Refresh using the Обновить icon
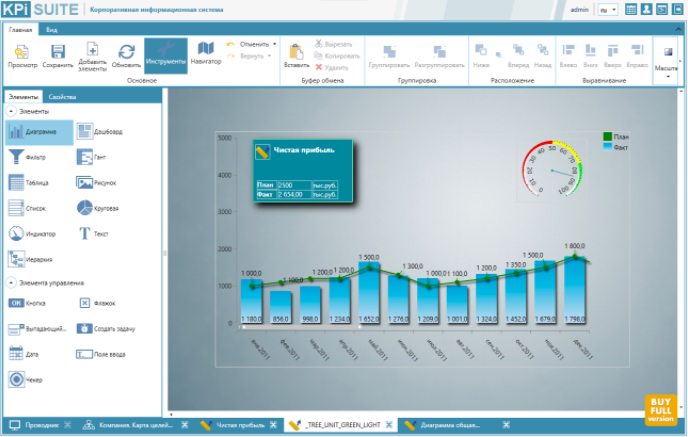Viewport: 688px width, 437px height. 126,56
